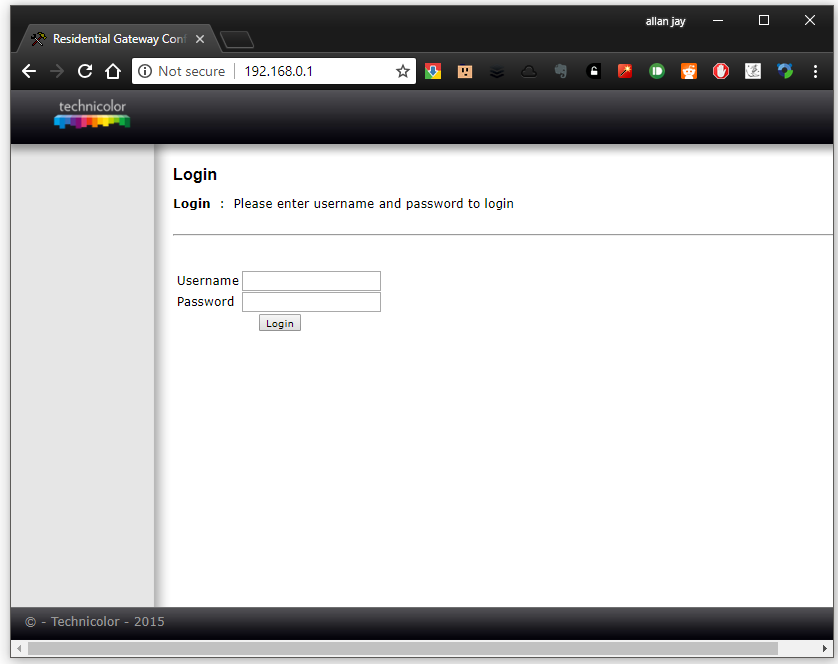This screenshot has height=664, width=838.
Task: Click the scrollbar left arrow
Action: (19, 648)
